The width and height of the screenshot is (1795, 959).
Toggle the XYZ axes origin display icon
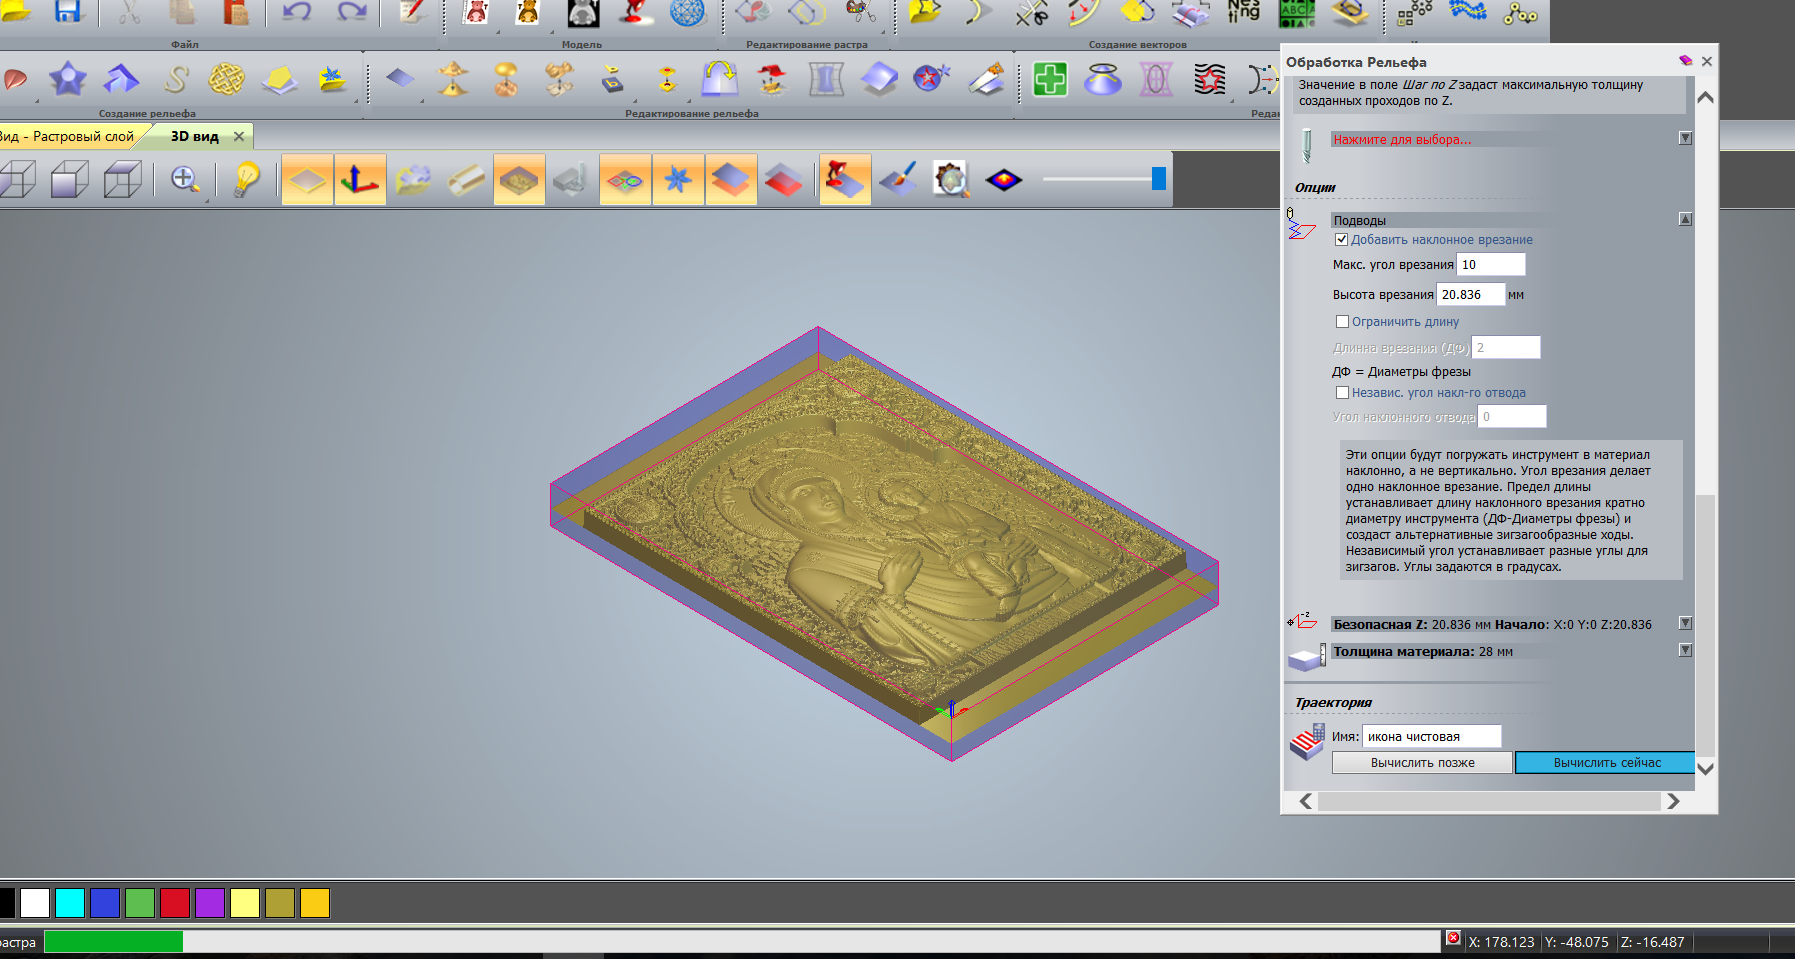[360, 180]
